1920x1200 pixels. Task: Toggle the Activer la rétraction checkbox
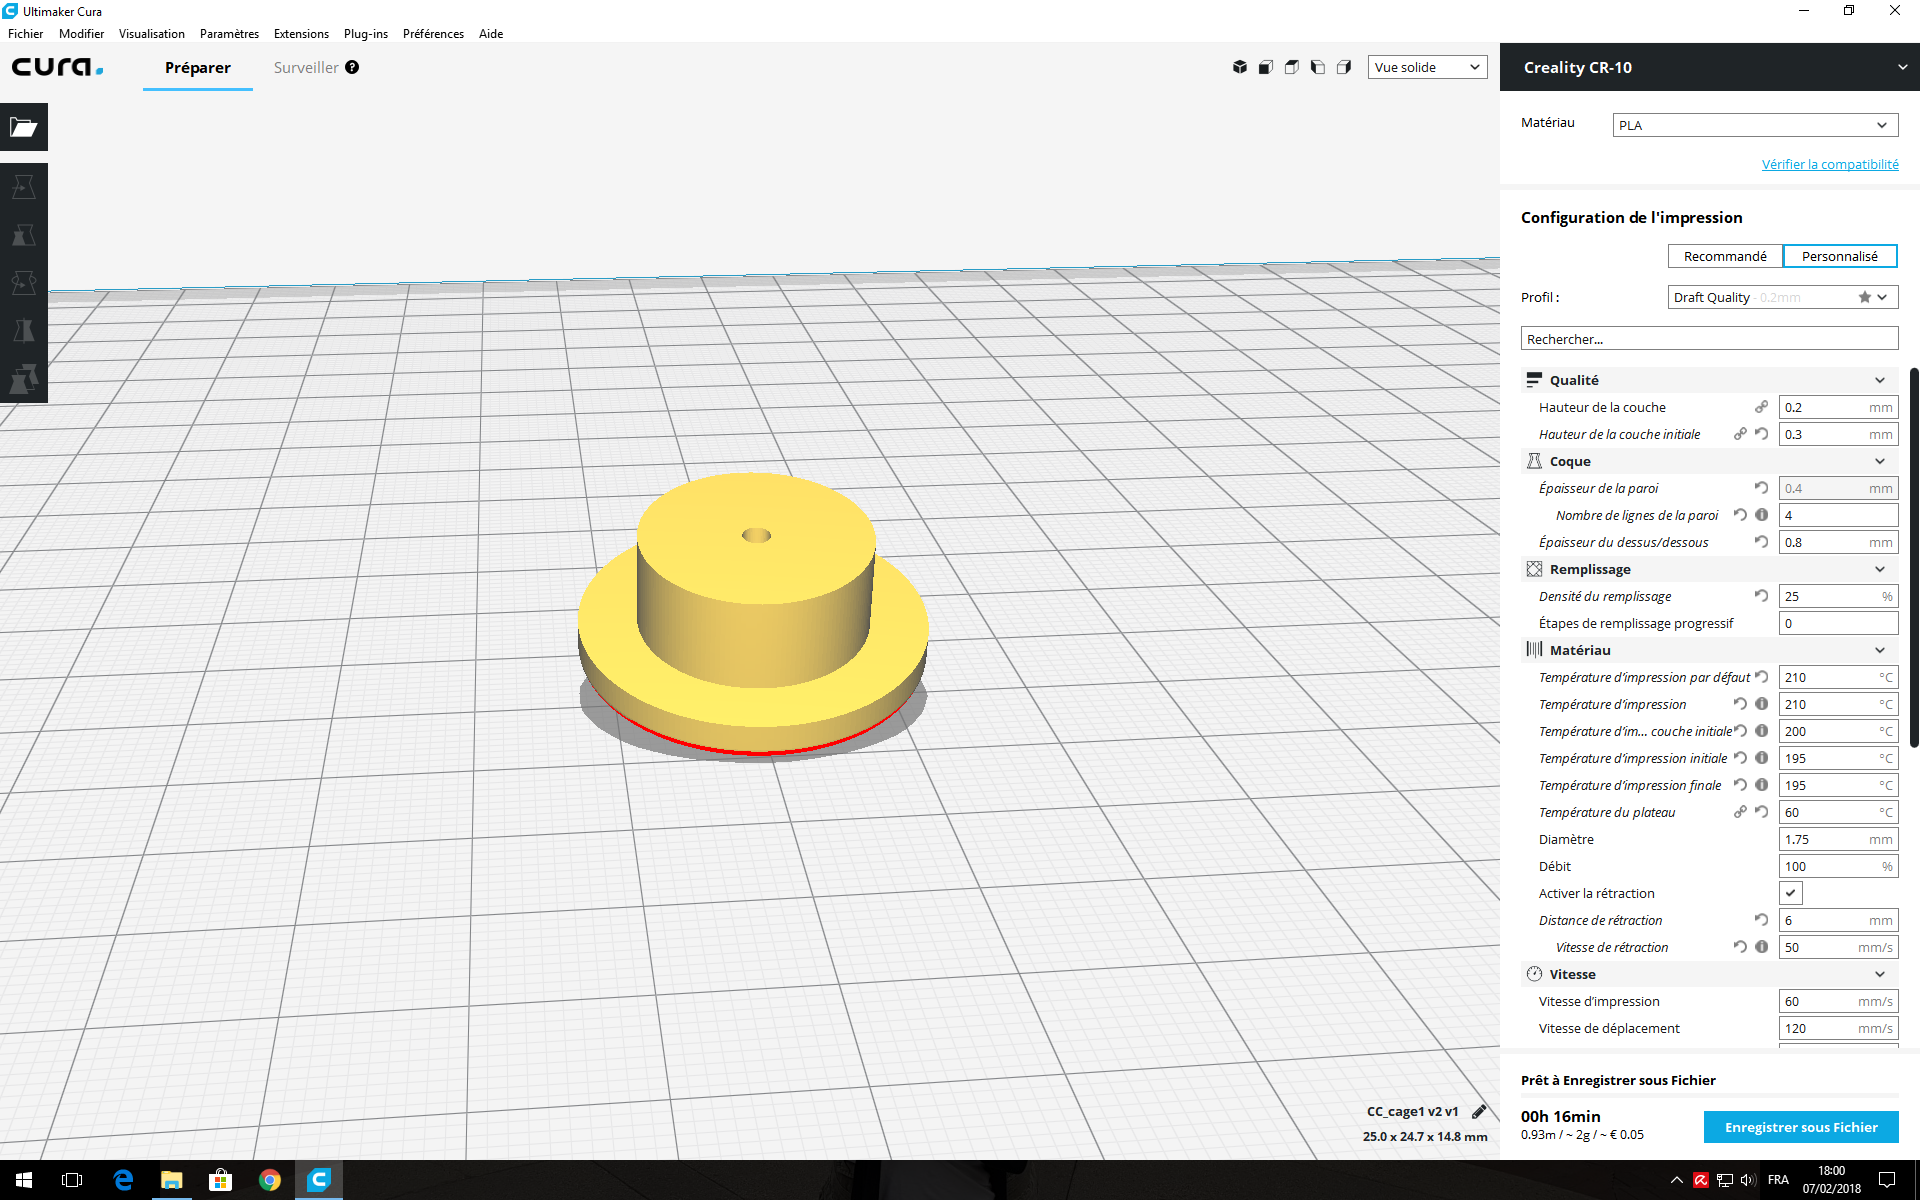[x=1791, y=893]
